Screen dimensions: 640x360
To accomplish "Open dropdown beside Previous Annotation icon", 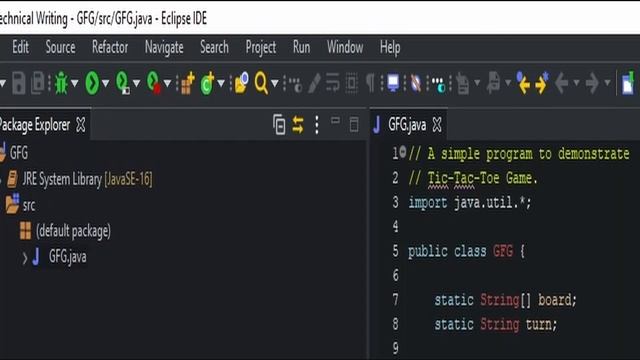I will (x=508, y=83).
